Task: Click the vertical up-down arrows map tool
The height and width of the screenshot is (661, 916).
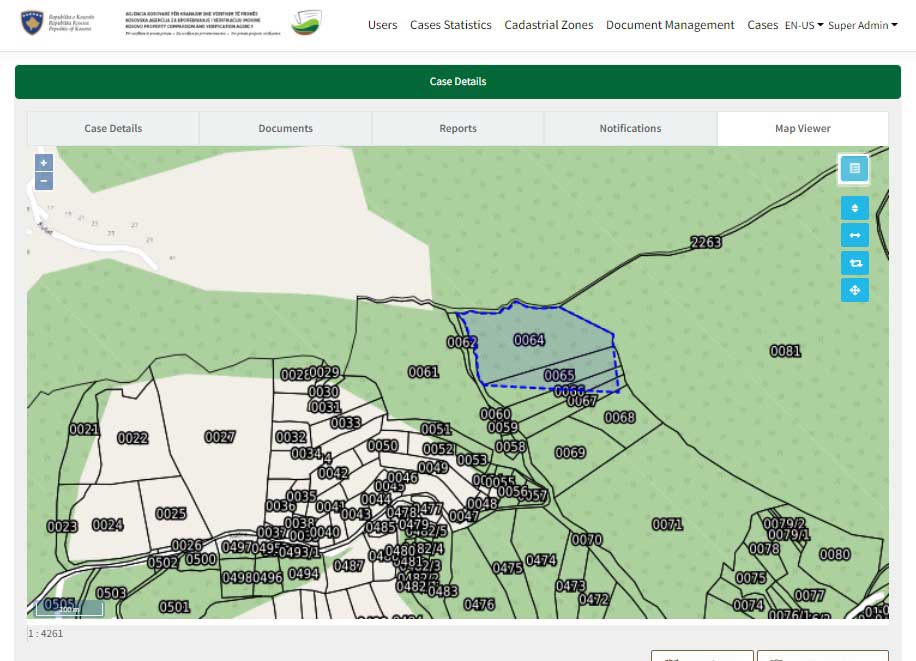Action: point(855,209)
